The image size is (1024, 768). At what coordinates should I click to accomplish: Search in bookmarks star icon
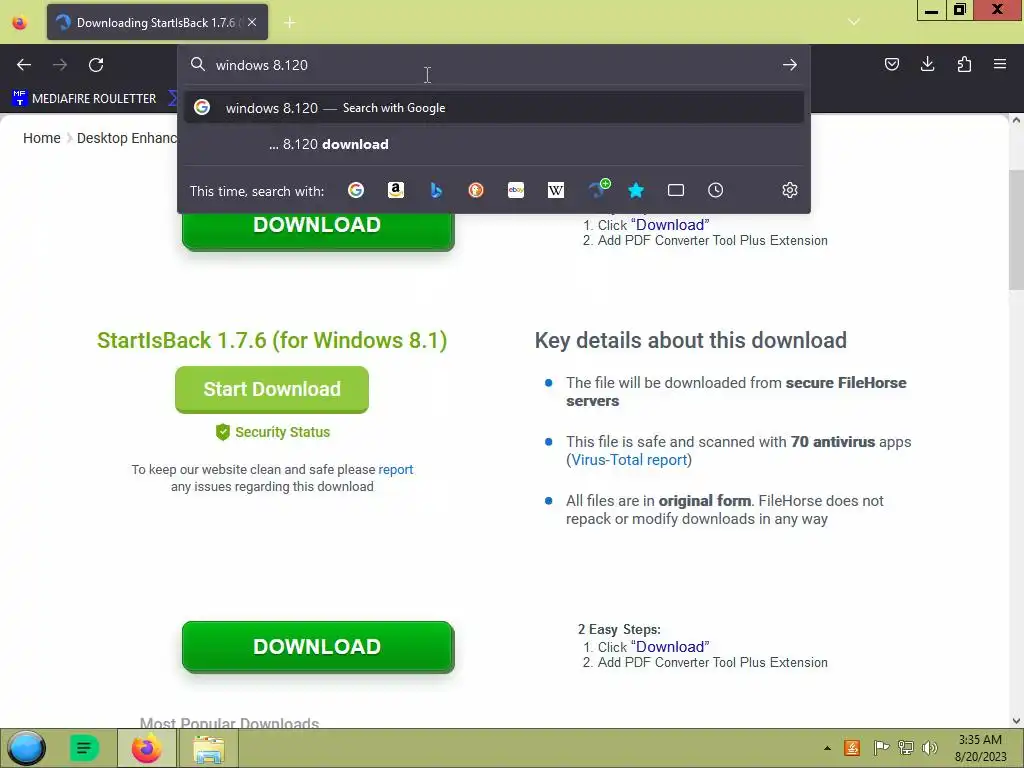[636, 190]
